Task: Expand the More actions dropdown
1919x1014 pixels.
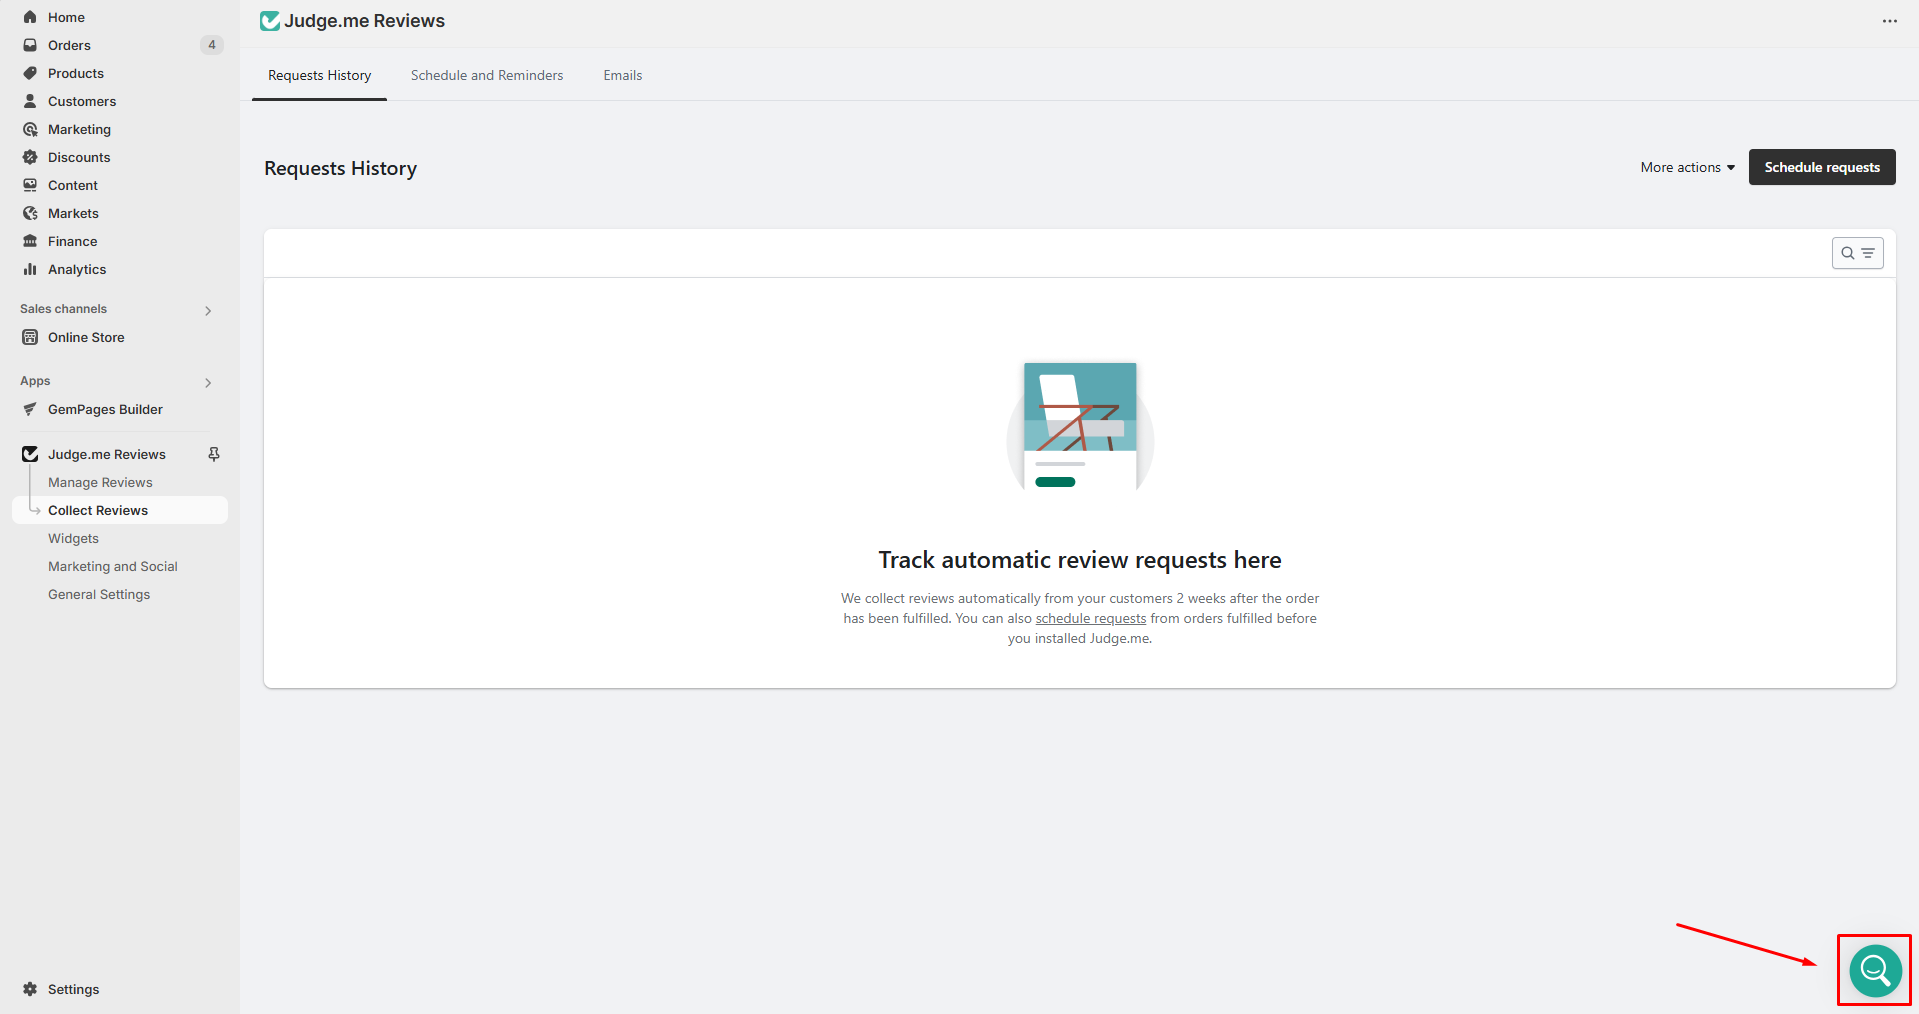Action: pyautogui.click(x=1687, y=167)
